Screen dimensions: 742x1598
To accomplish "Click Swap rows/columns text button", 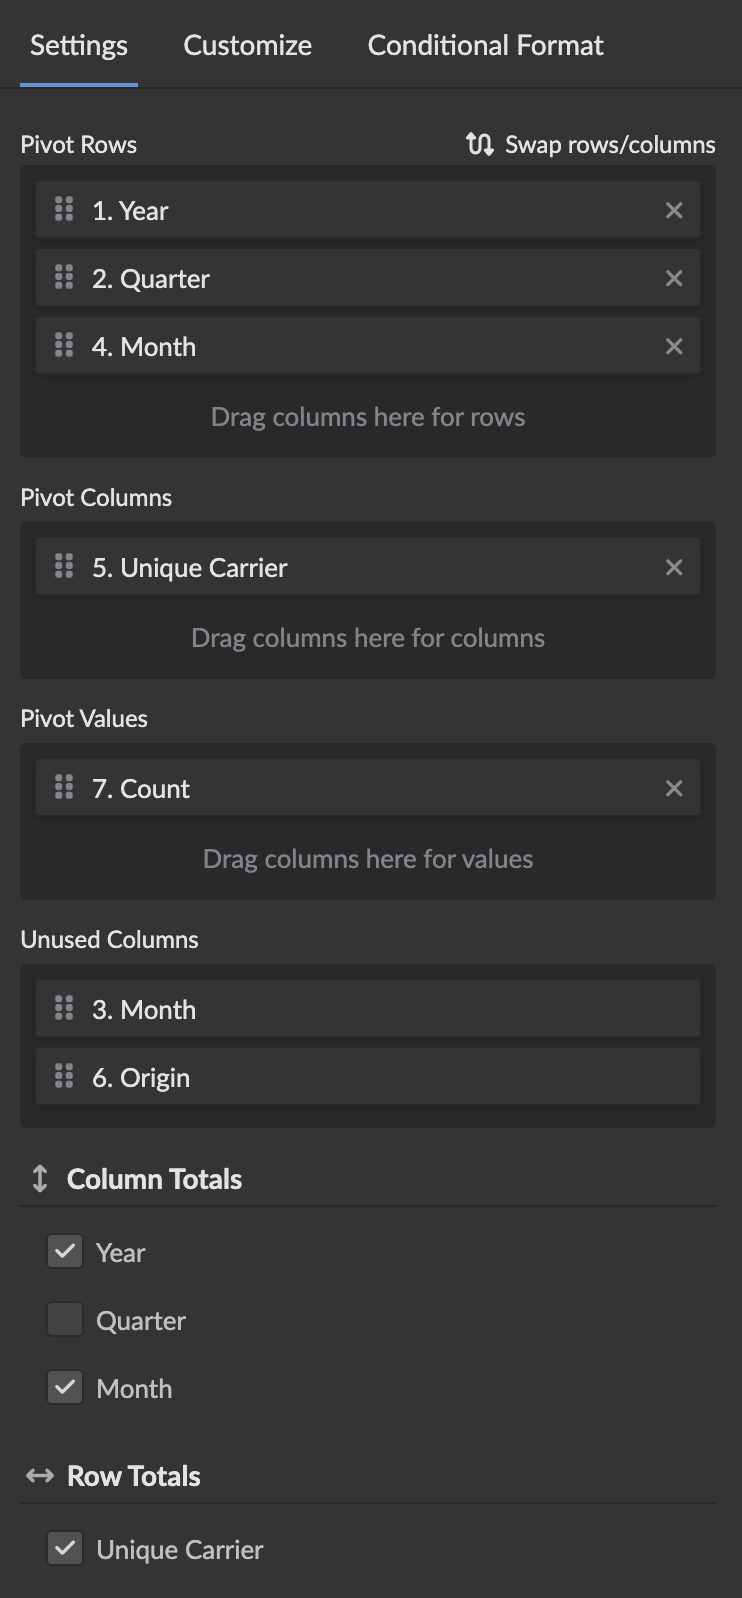I will point(610,145).
